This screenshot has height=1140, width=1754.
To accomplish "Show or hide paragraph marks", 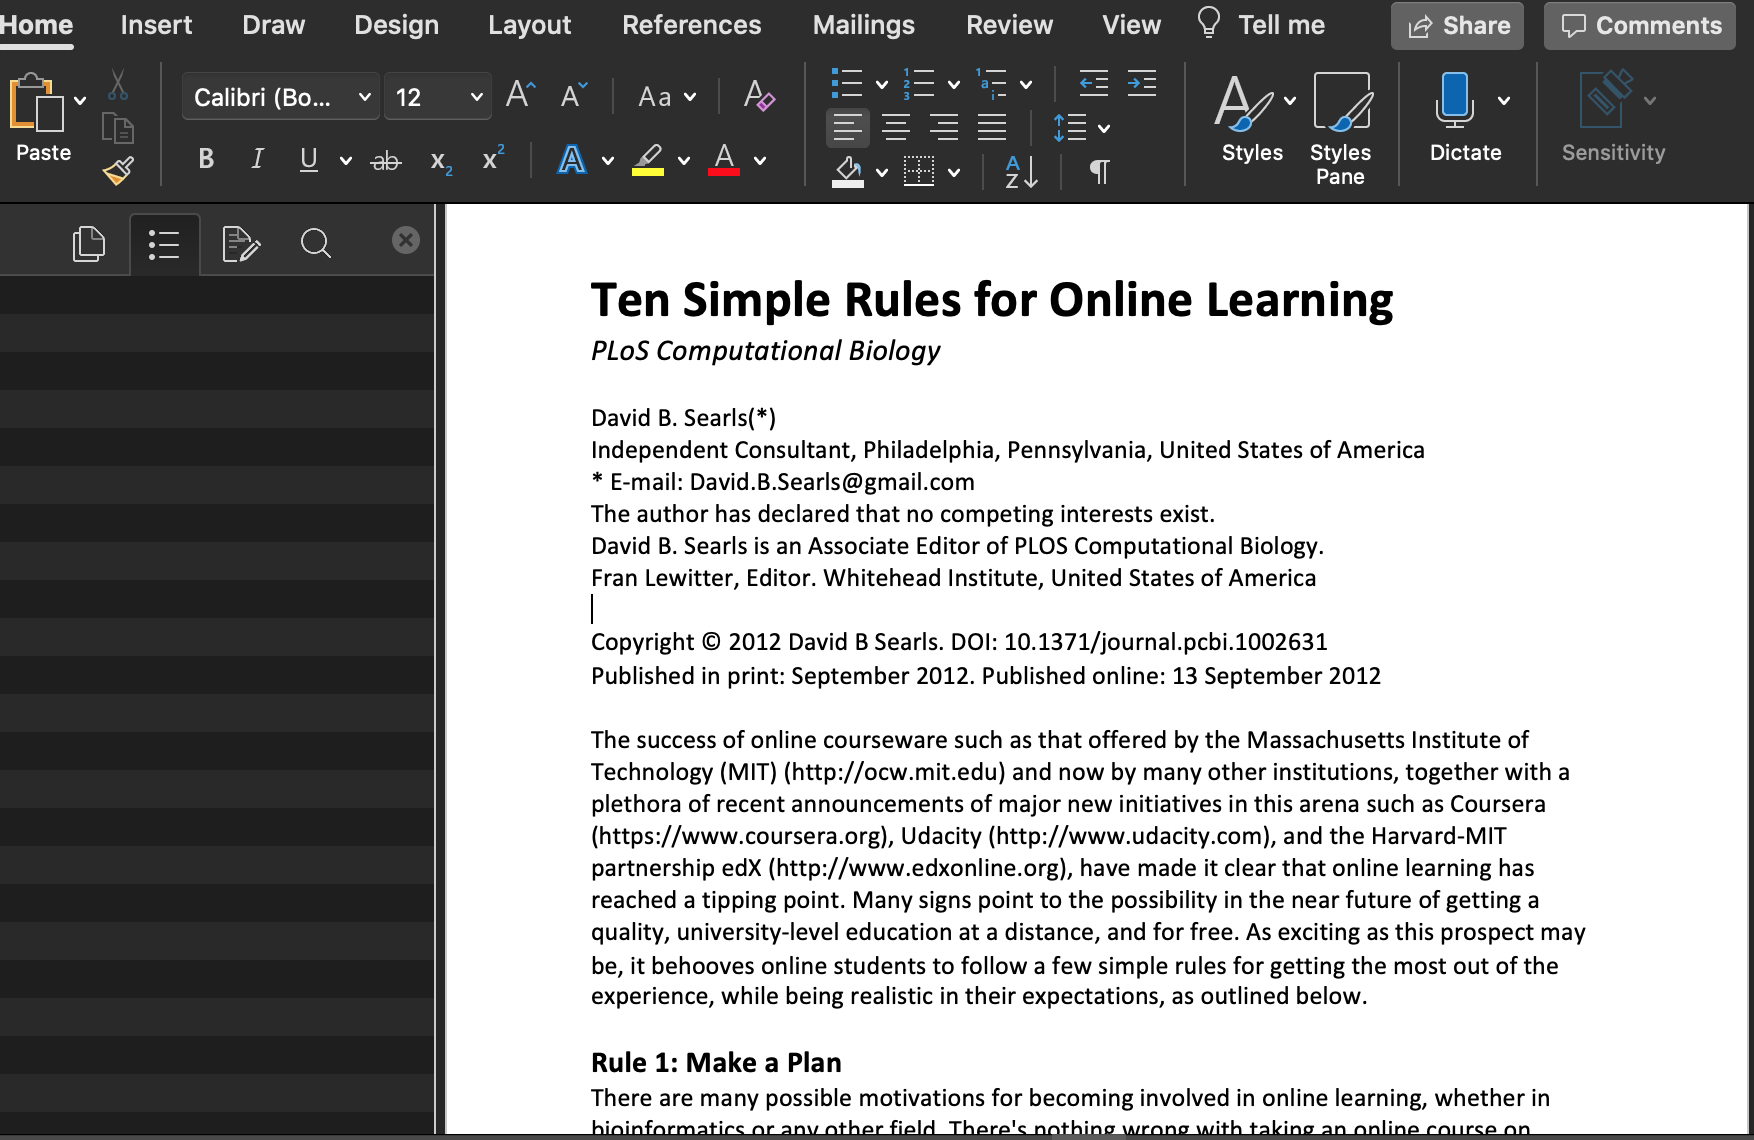I will 1099,172.
